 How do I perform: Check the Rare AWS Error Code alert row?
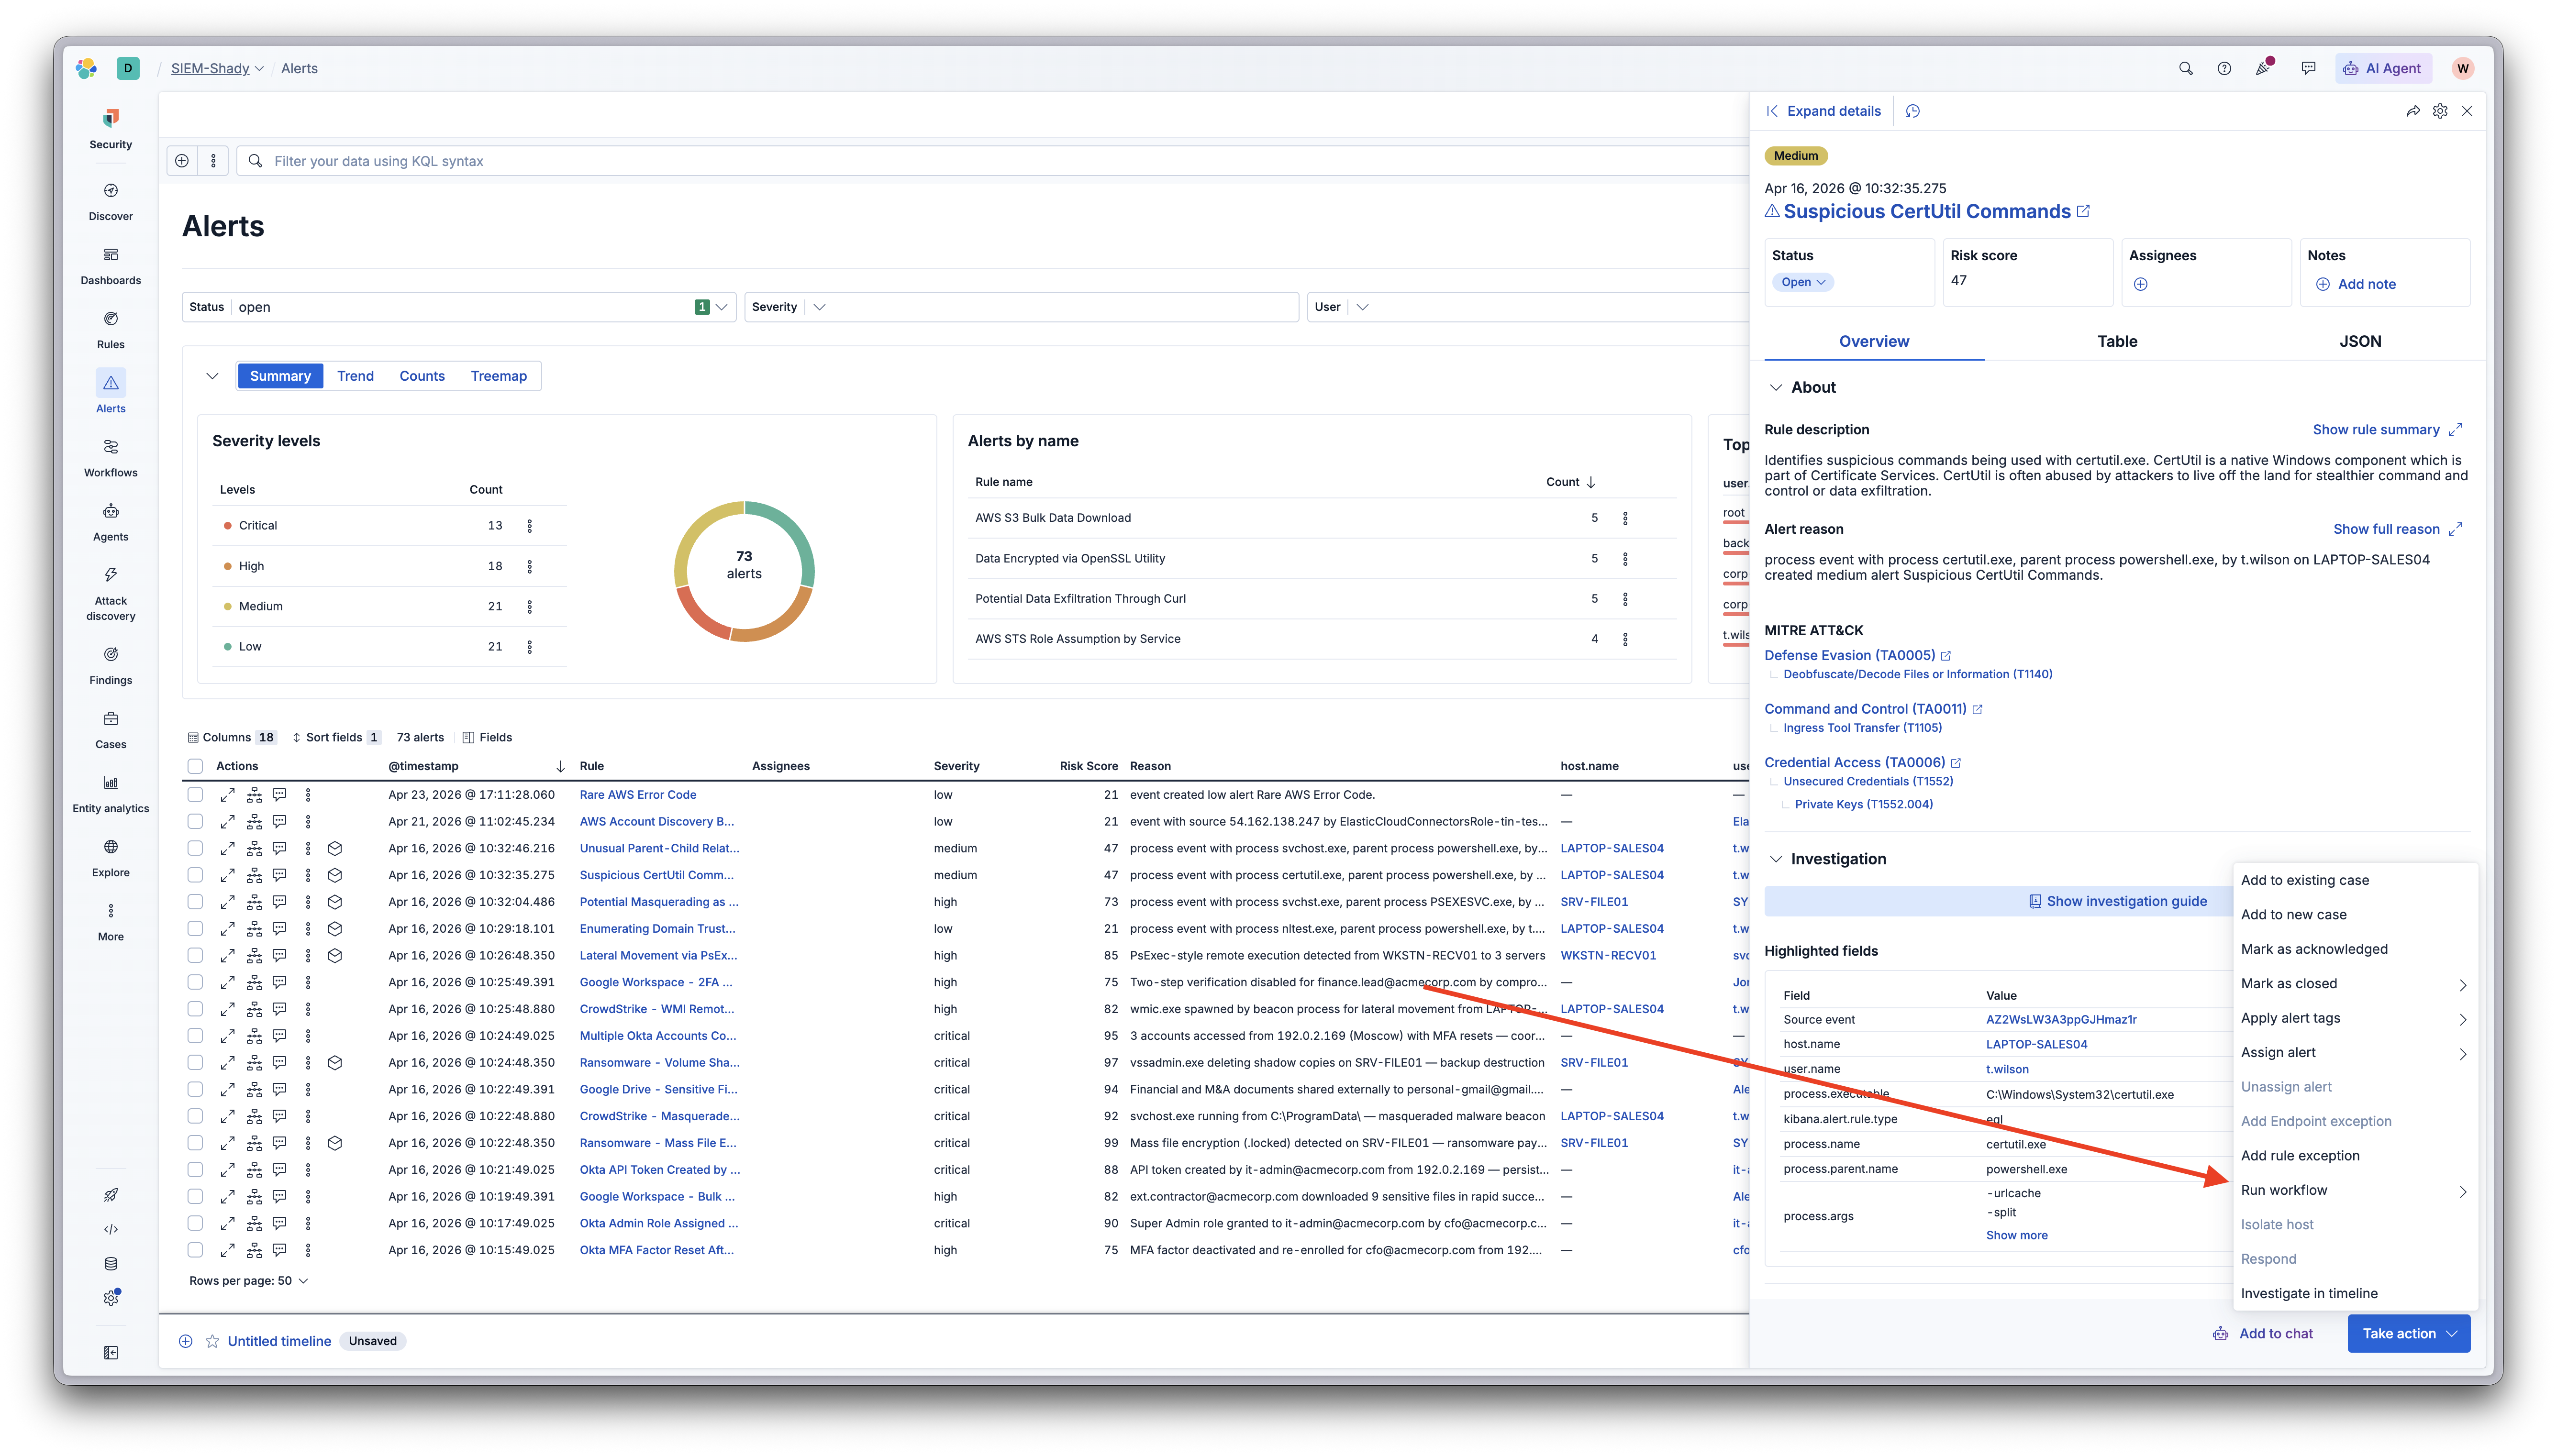tap(195, 795)
